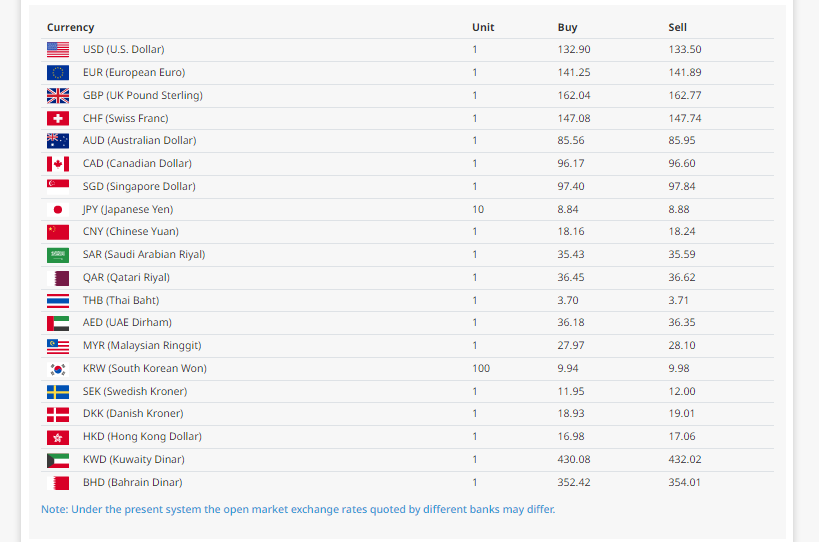Click the AUD (Australian Dollar) row label
The height and width of the screenshot is (542, 819).
point(139,140)
